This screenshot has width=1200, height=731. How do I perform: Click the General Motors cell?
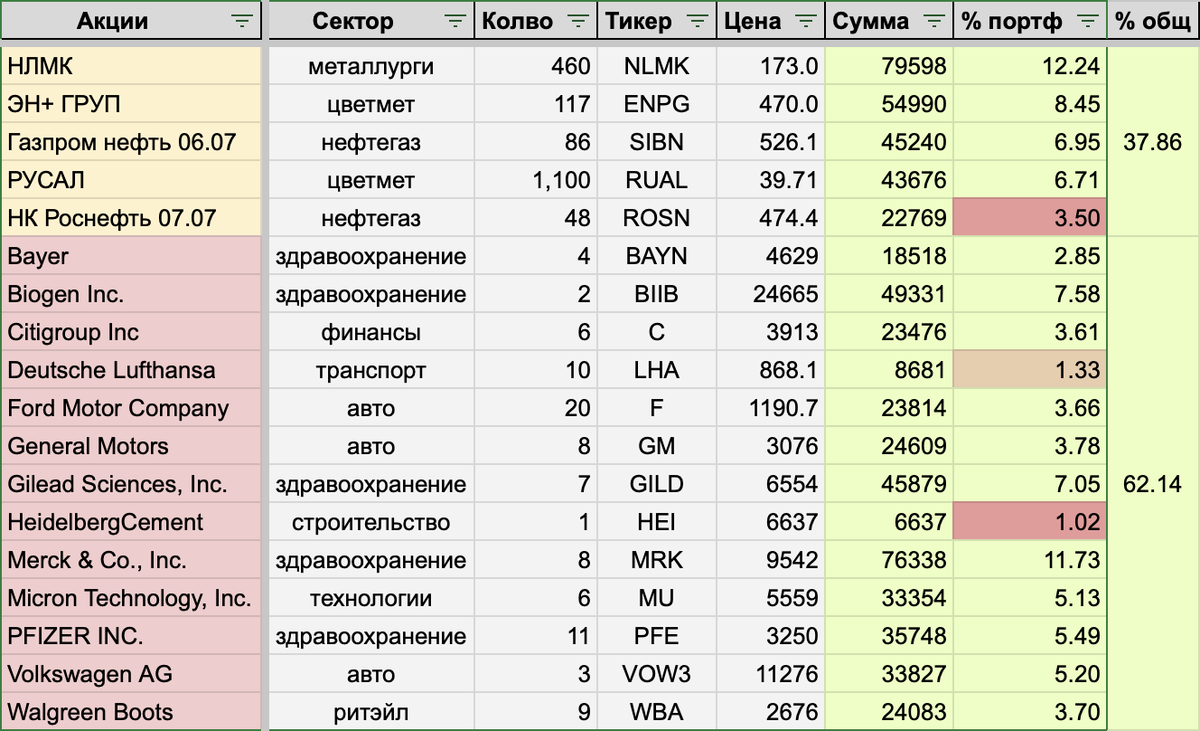click(132, 447)
